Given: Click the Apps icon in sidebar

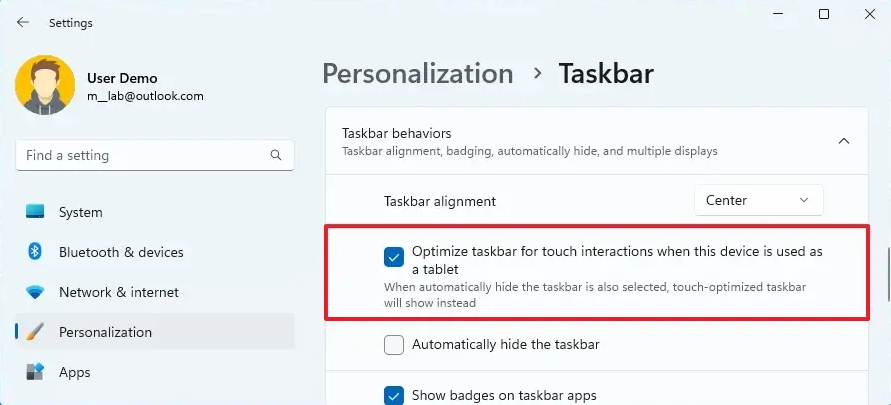Looking at the screenshot, I should pos(35,372).
